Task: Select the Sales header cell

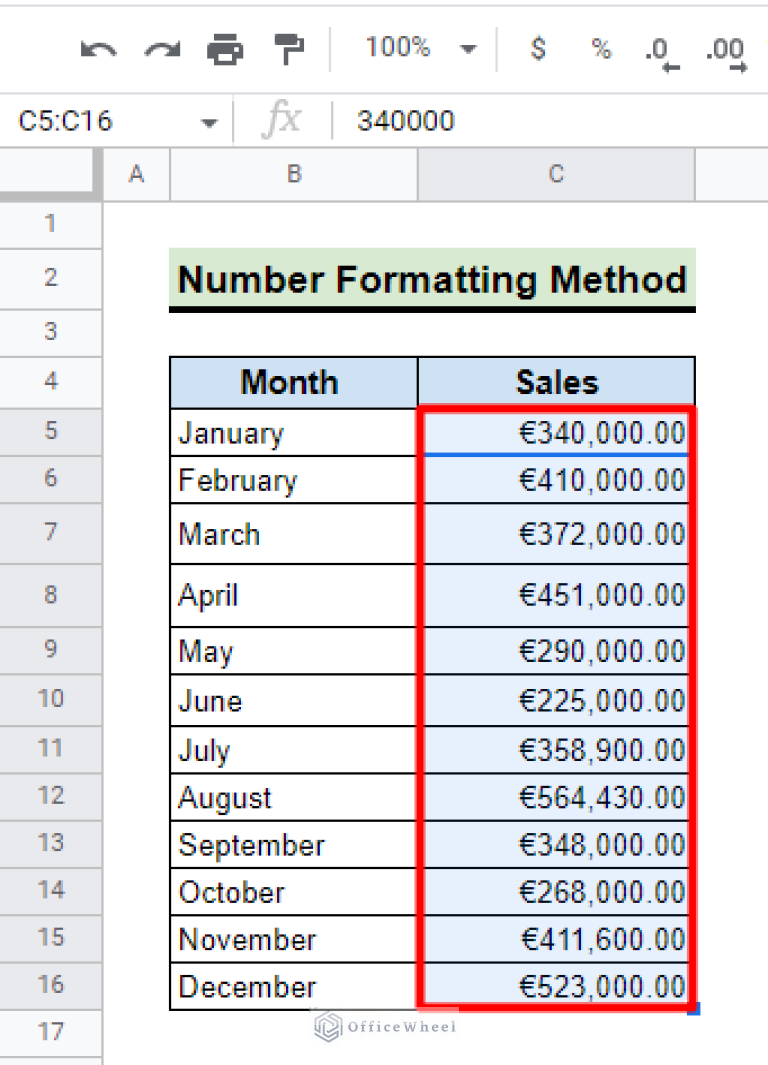Action: [x=555, y=382]
